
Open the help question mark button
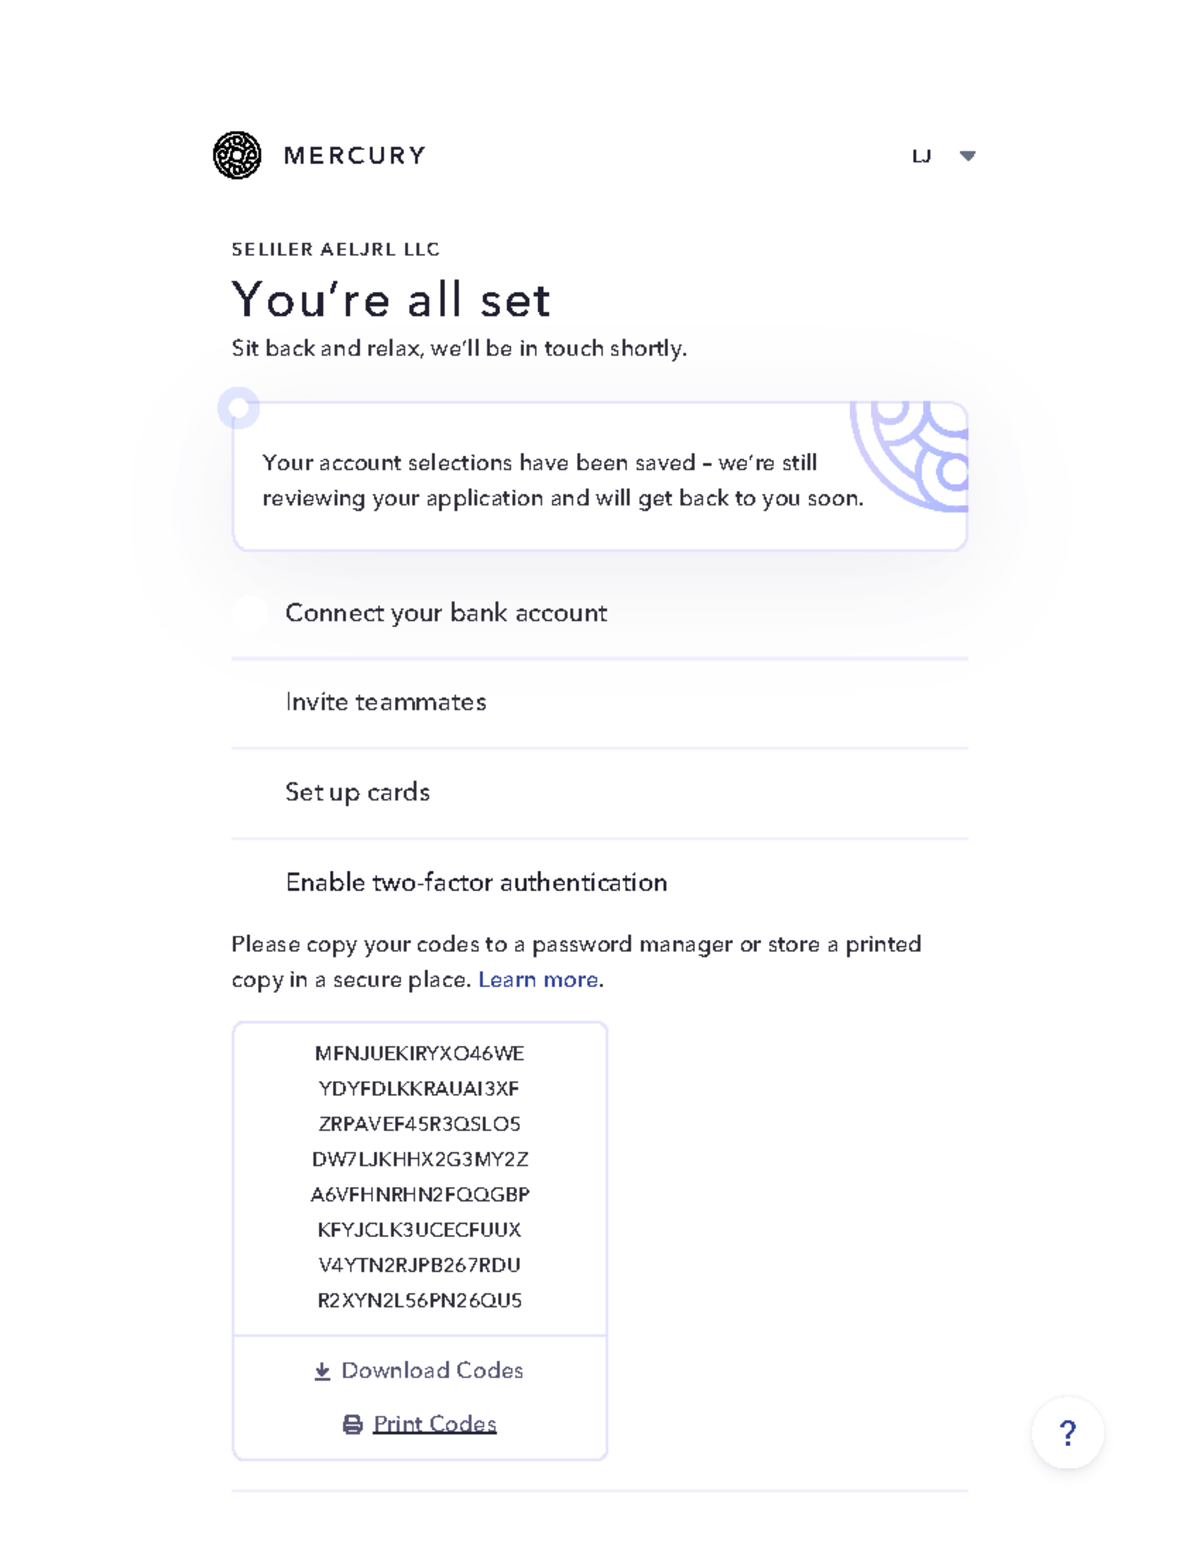point(1067,1432)
